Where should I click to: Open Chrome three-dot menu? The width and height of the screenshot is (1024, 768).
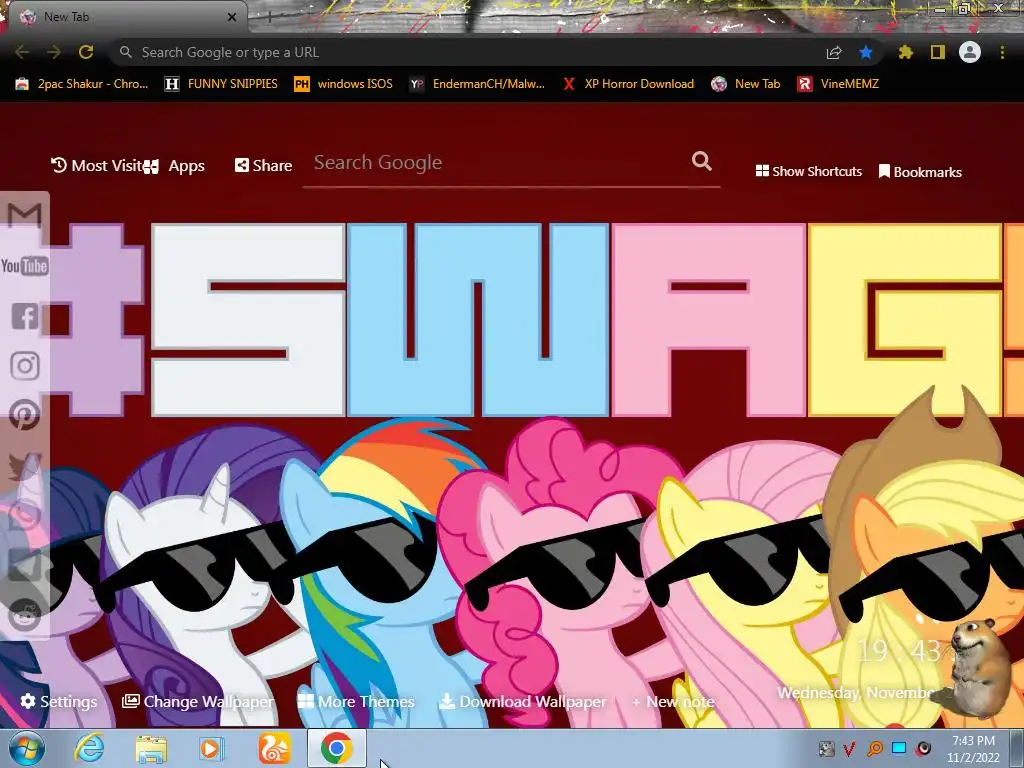1002,52
